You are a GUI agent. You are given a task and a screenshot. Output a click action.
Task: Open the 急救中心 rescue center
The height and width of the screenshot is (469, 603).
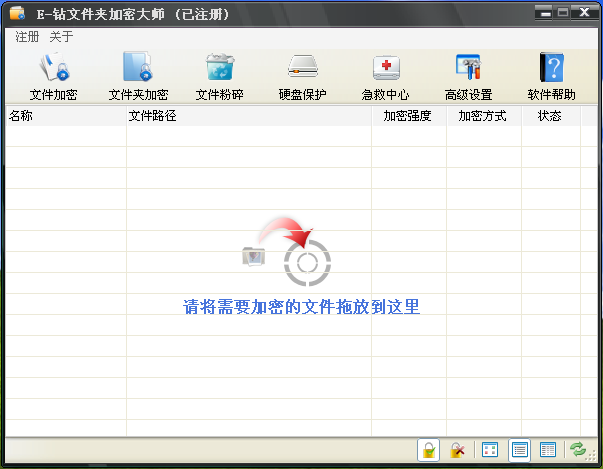pos(386,77)
